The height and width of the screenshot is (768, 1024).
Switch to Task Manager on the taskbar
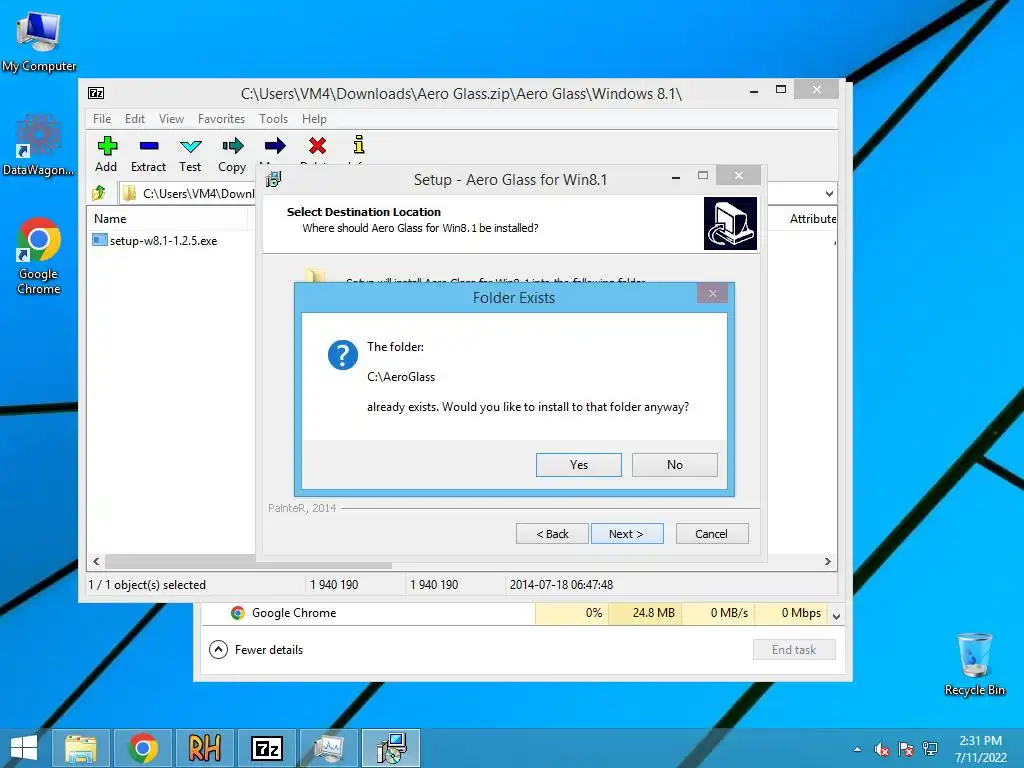328,748
